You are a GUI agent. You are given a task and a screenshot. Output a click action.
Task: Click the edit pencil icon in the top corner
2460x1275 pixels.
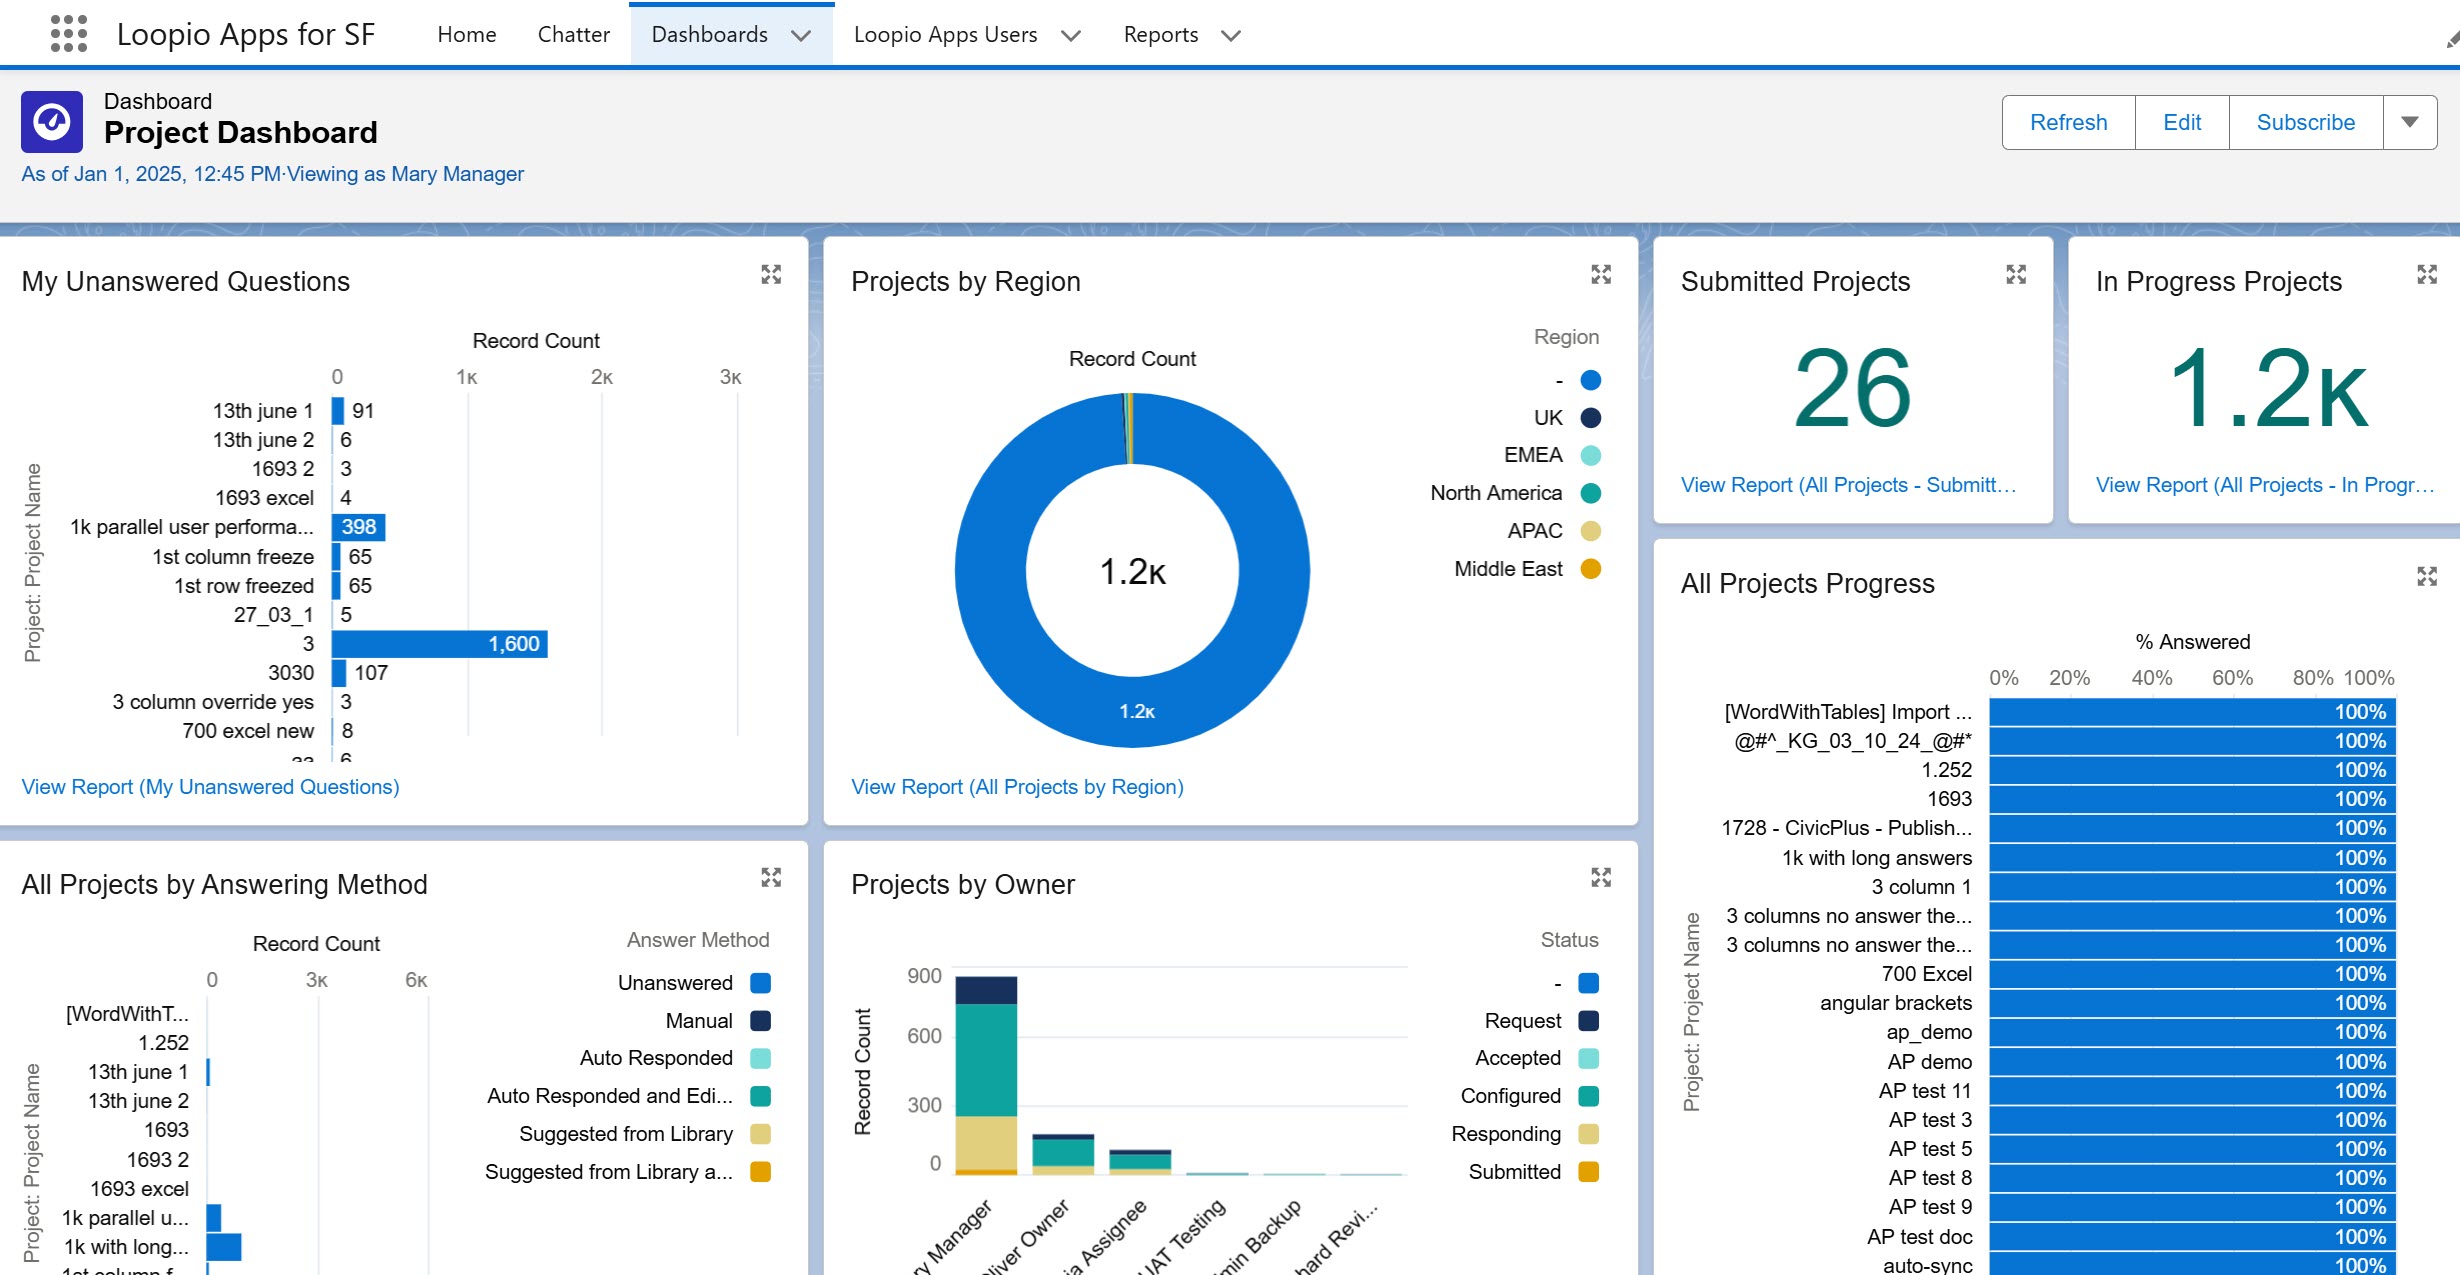point(2452,38)
